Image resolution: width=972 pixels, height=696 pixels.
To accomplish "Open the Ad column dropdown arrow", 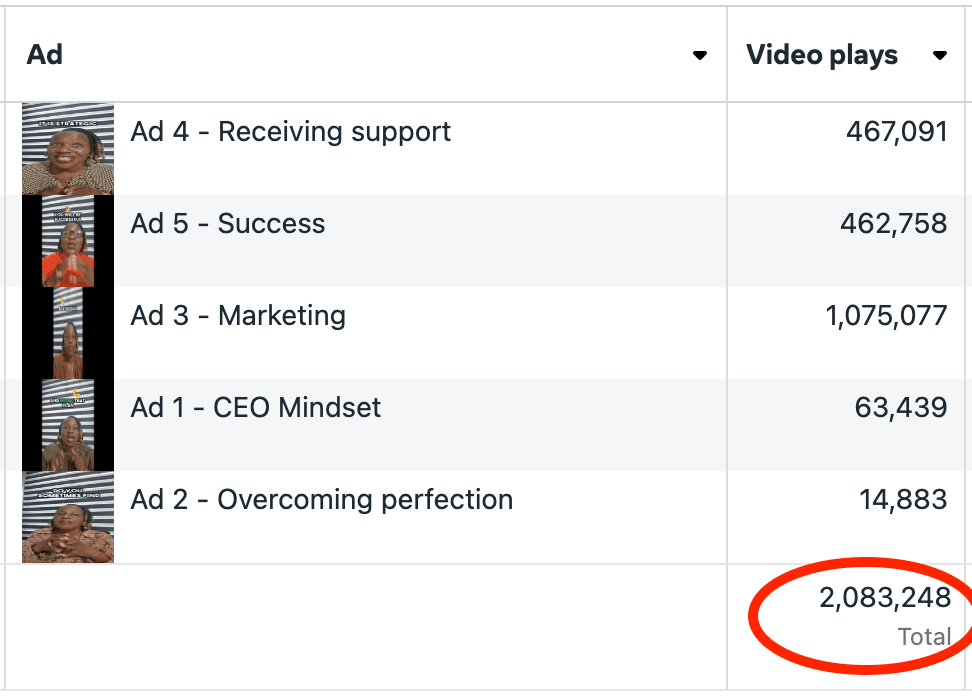I will pos(700,56).
